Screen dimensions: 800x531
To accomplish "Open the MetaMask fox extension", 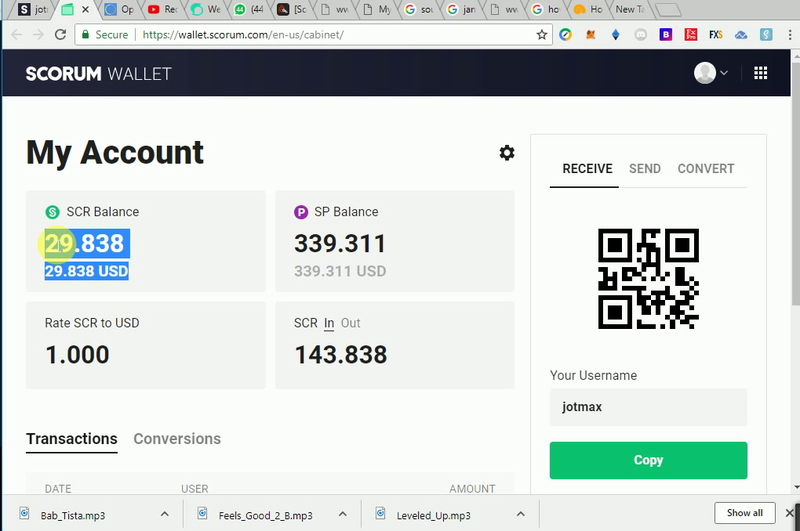I will coord(591,35).
